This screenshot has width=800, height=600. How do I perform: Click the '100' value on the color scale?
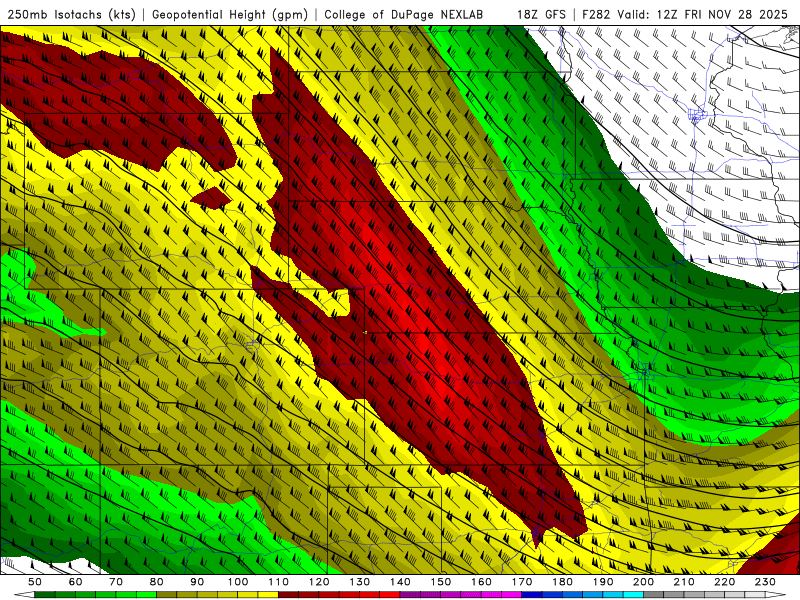[x=238, y=582]
